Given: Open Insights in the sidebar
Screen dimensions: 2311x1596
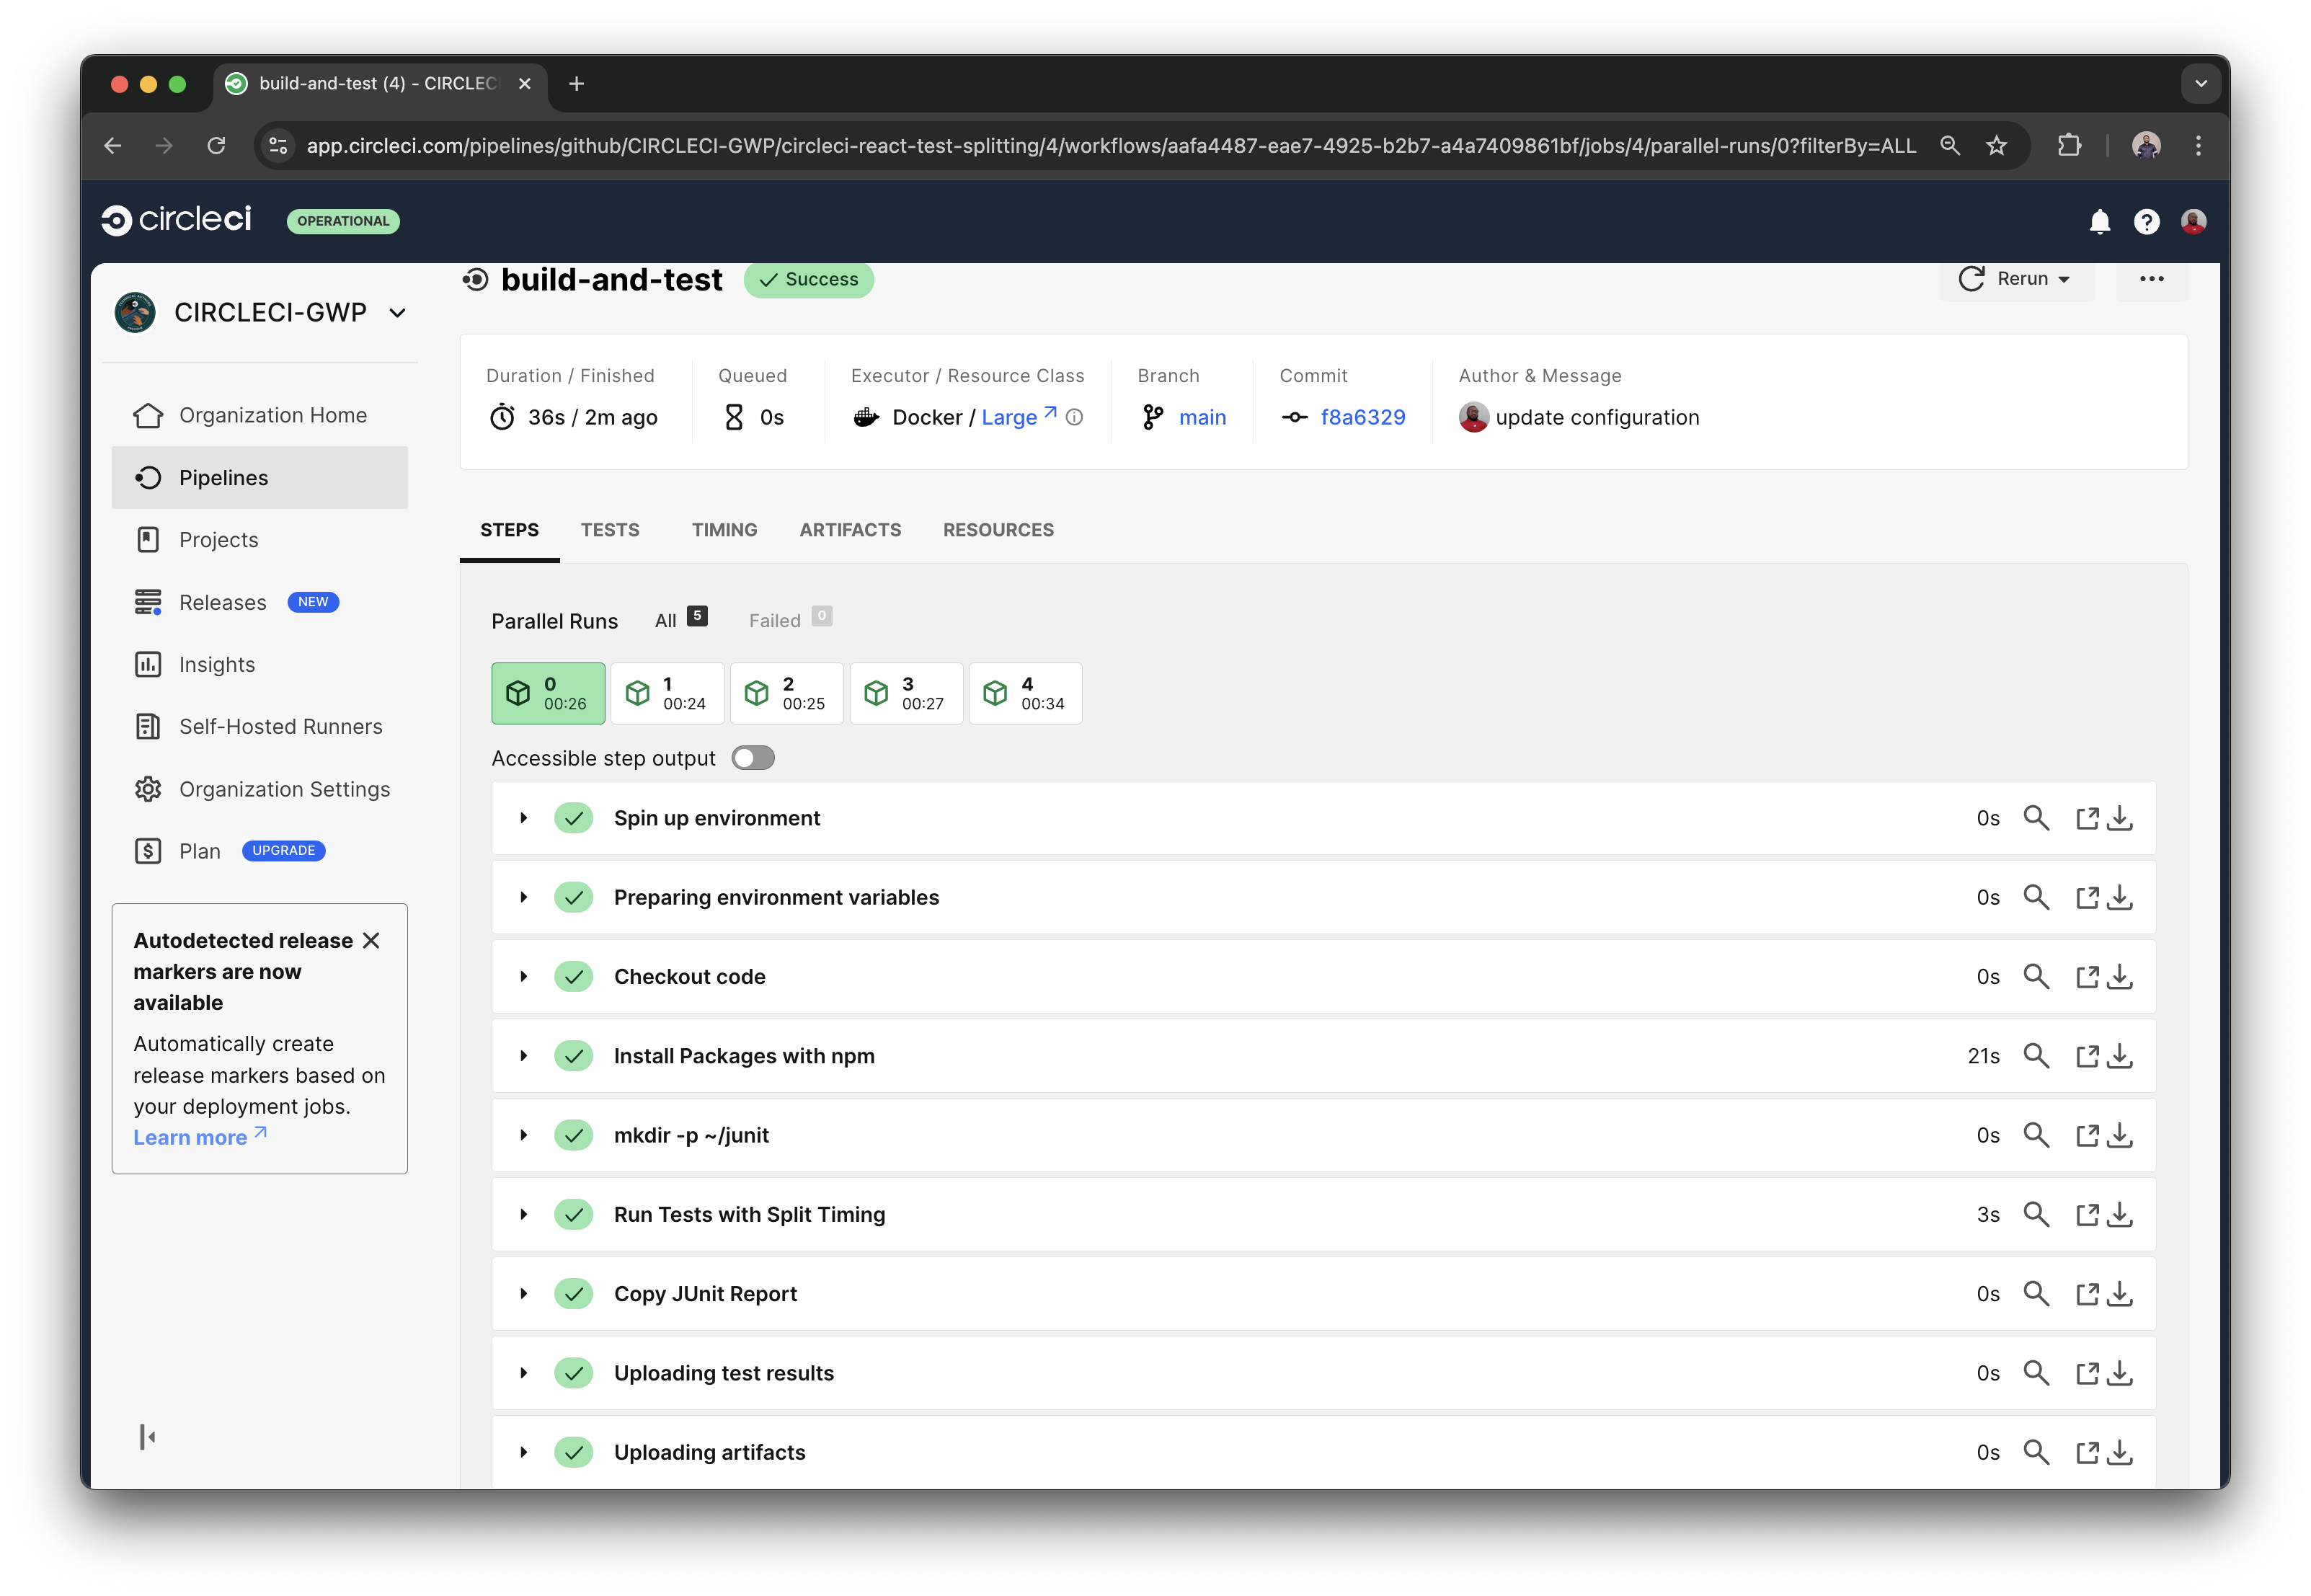Looking at the screenshot, I should point(217,664).
